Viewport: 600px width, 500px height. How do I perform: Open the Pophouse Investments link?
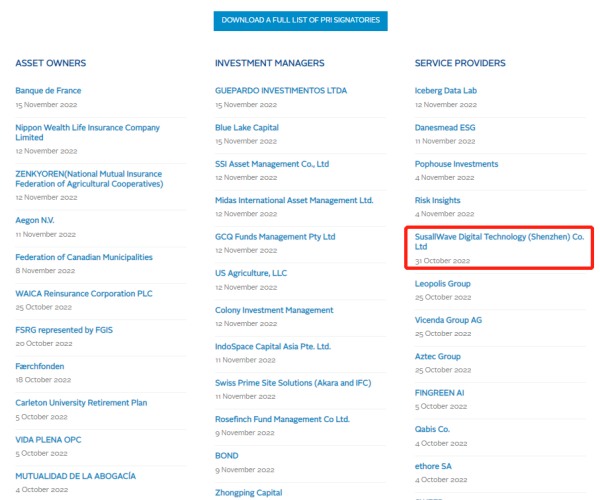coord(457,164)
